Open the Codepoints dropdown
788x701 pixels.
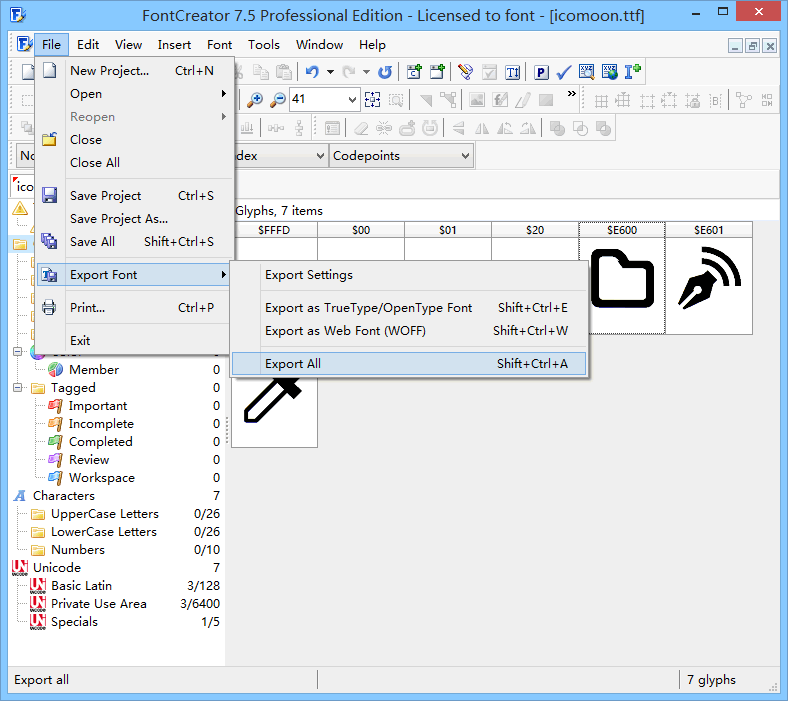point(401,156)
